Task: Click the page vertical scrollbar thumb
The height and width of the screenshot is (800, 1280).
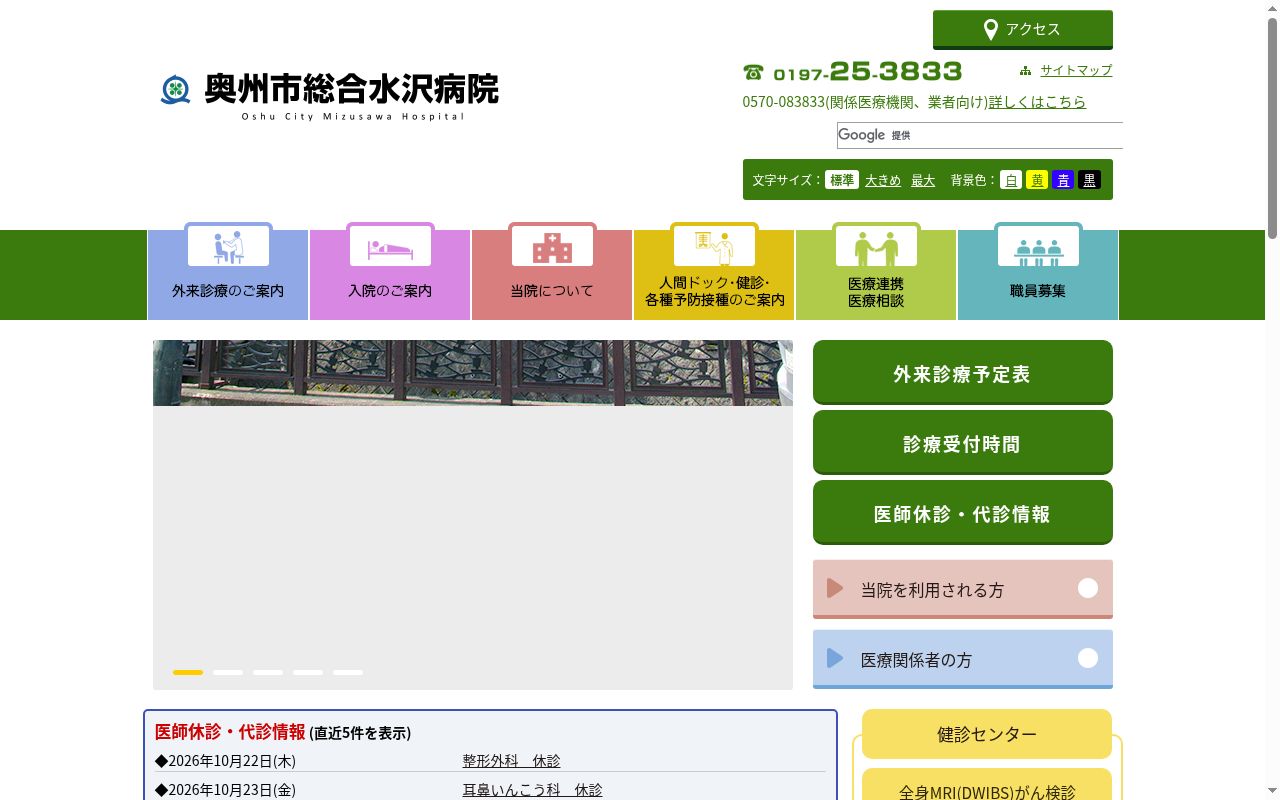Action: click(1272, 128)
